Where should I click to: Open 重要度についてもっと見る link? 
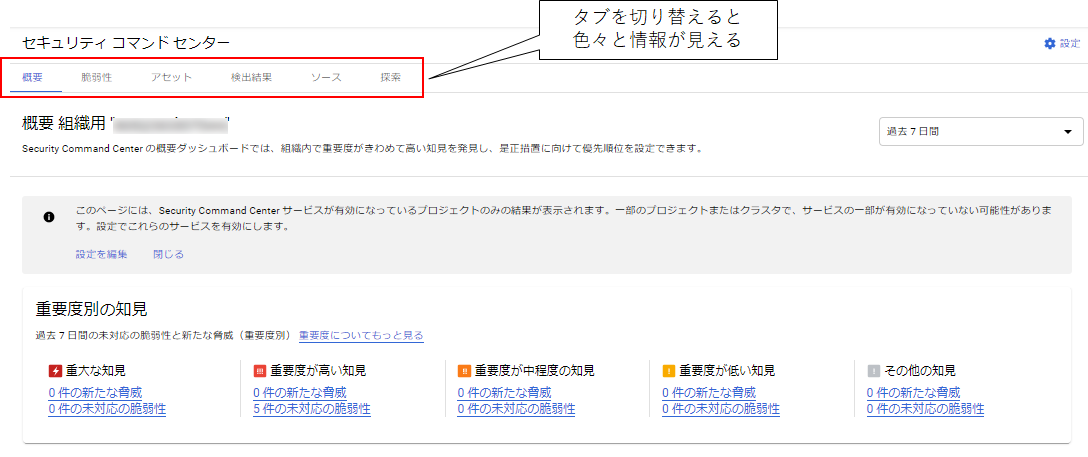(361, 336)
